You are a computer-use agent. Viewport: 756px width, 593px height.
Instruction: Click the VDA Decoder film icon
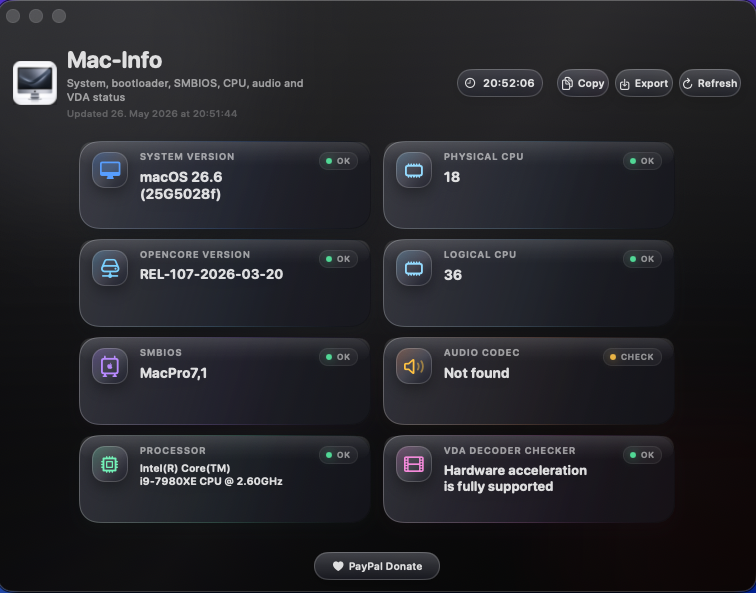click(414, 464)
